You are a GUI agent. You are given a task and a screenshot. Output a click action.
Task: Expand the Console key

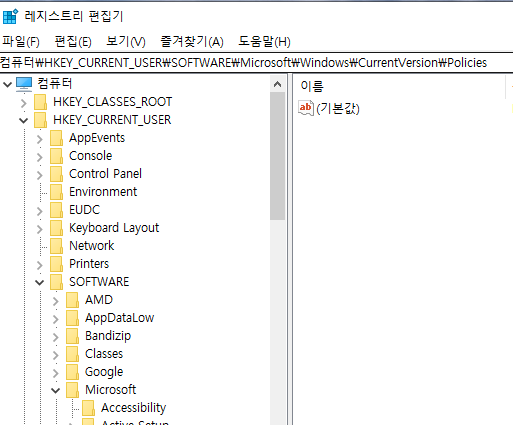(x=39, y=157)
